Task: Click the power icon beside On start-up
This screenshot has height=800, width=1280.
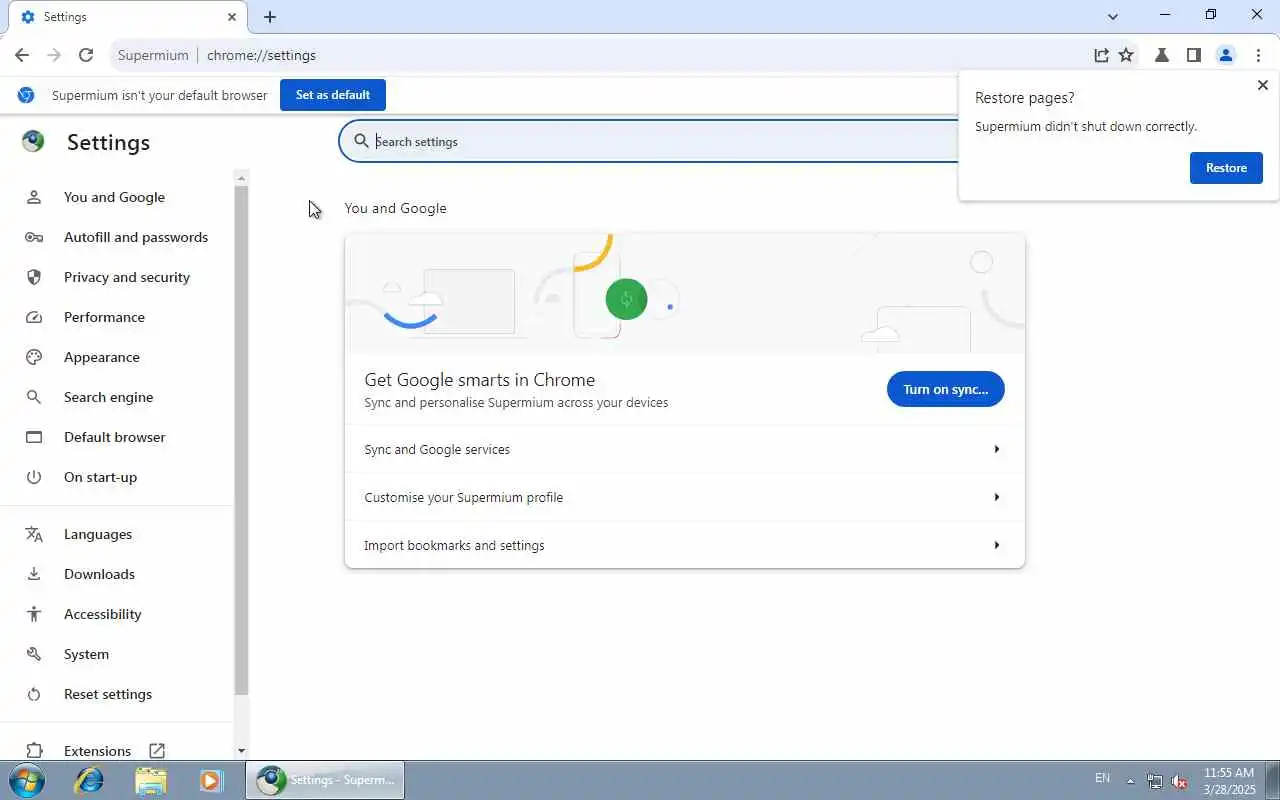Action: pyautogui.click(x=34, y=477)
